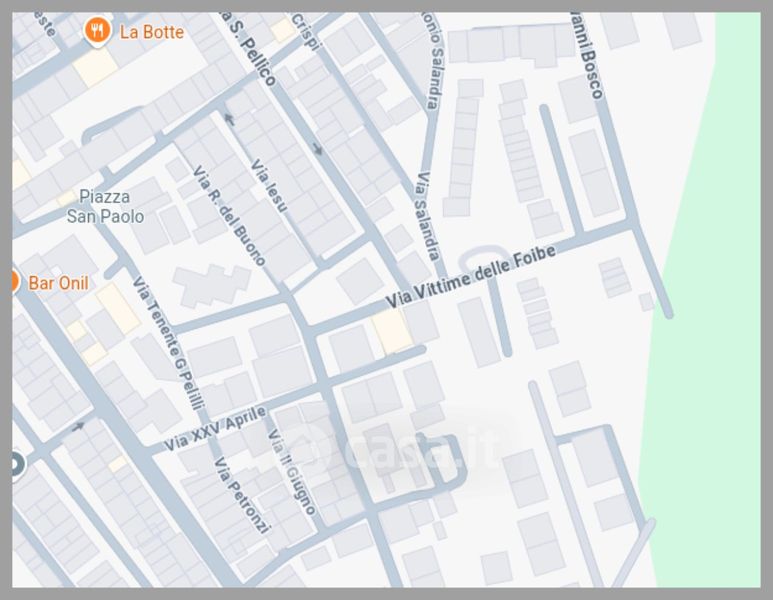Click the Via Petronzi street label

click(x=243, y=495)
